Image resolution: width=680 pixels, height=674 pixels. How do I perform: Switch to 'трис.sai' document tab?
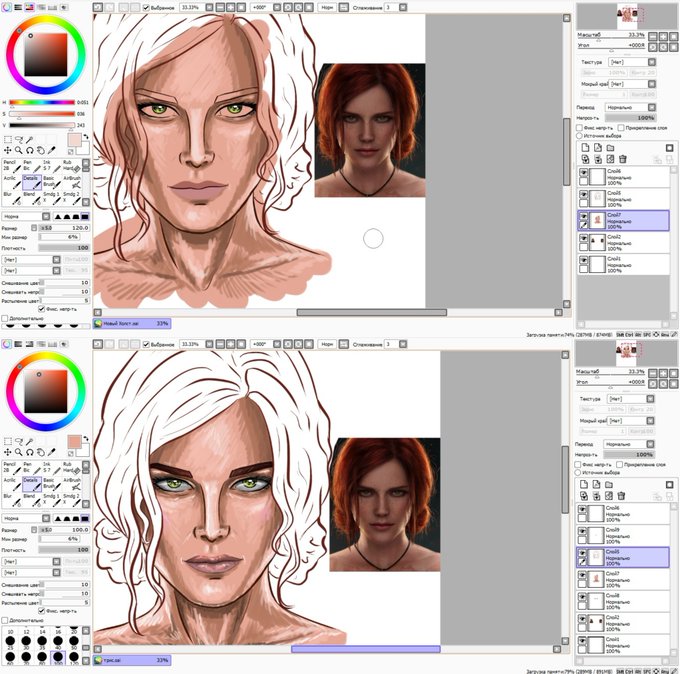click(132, 660)
